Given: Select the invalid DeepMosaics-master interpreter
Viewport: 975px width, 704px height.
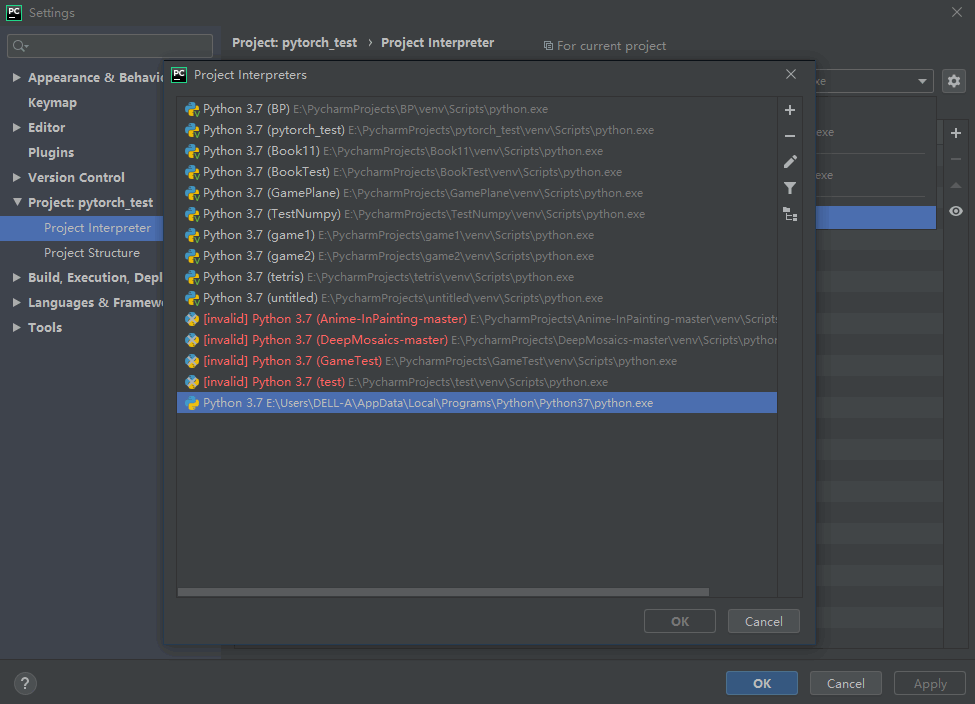Looking at the screenshot, I should click(477, 340).
